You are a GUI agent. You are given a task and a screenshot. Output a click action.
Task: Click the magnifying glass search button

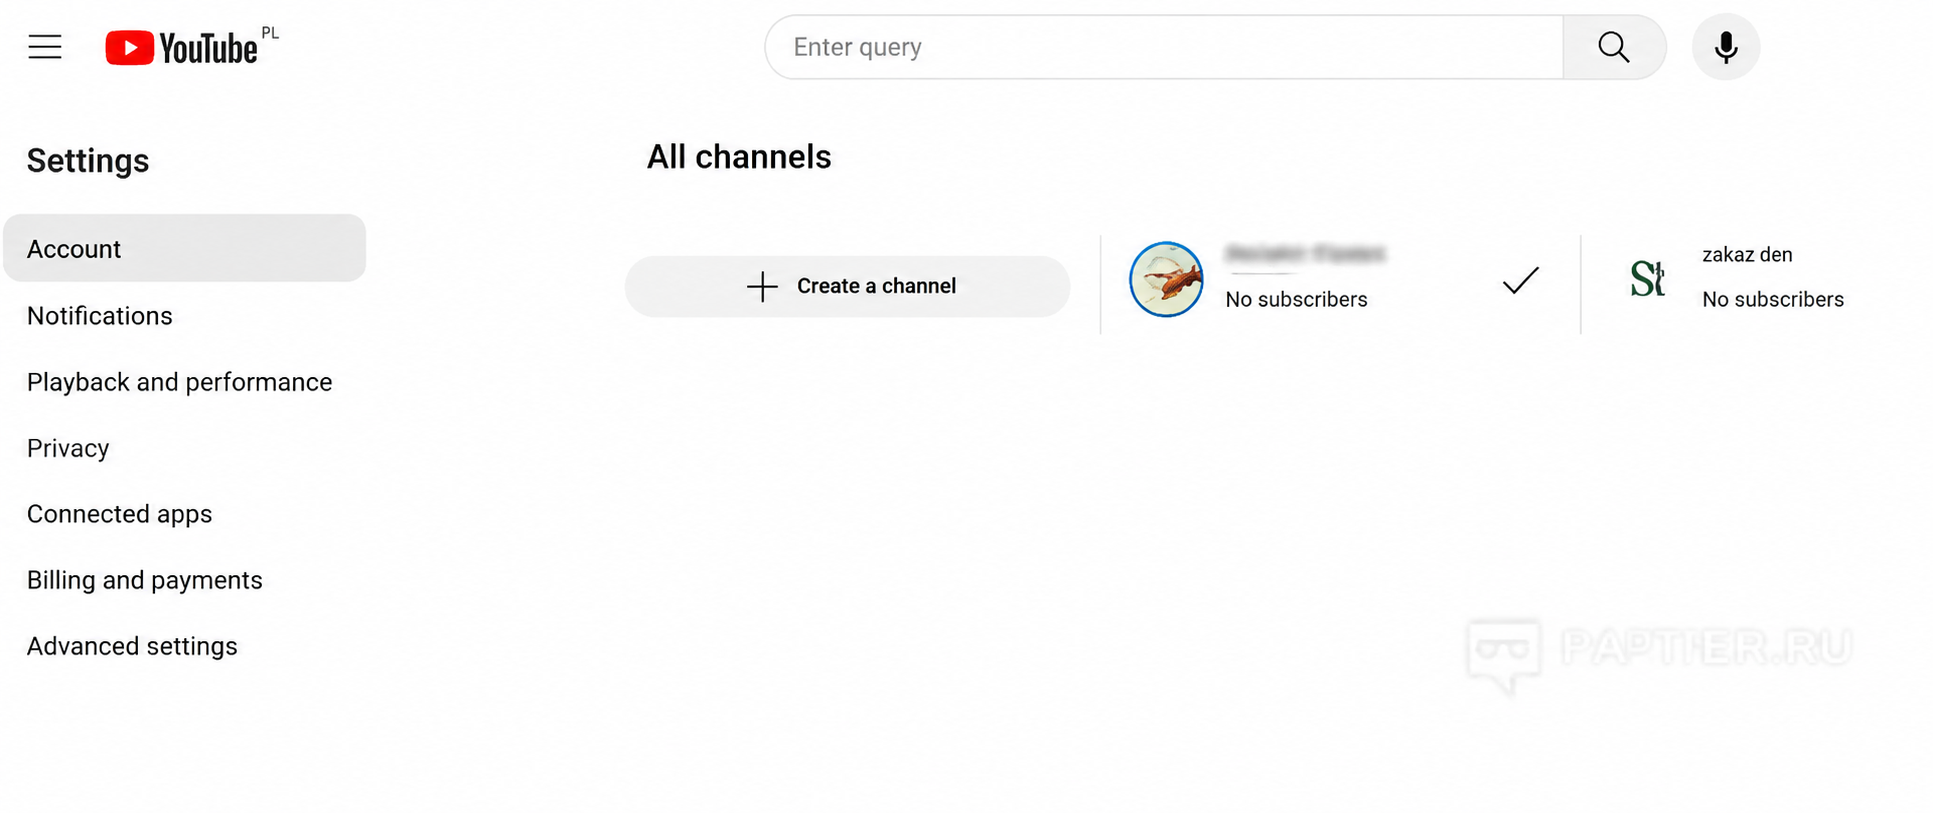coord(1614,47)
